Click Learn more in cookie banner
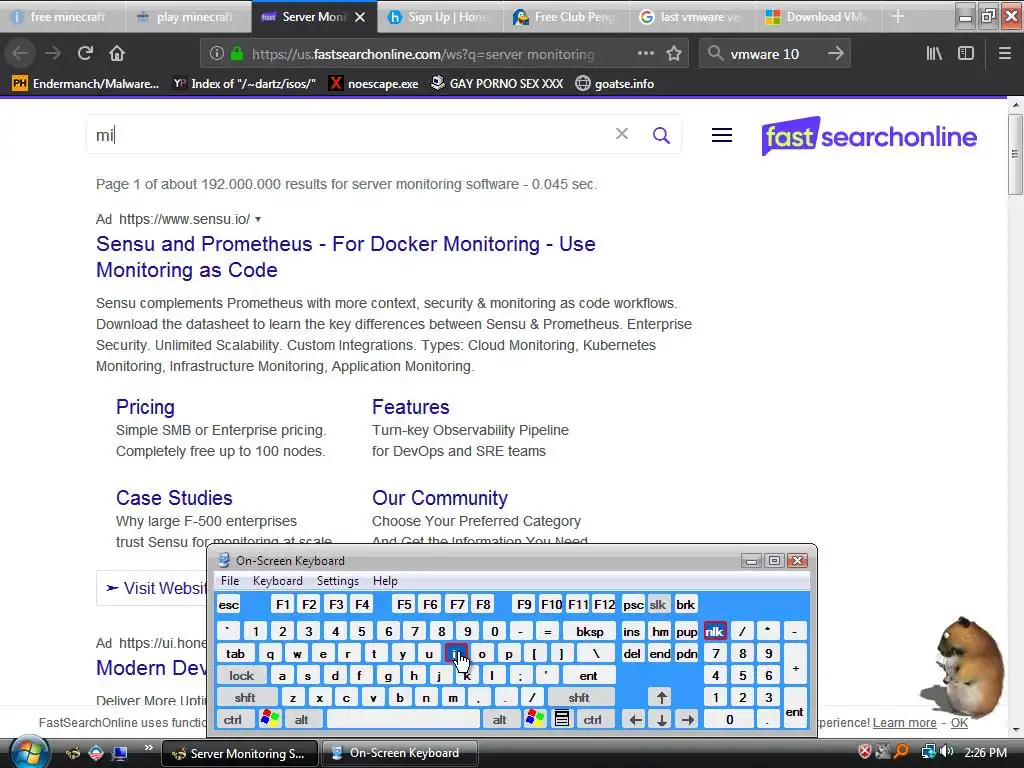The width and height of the screenshot is (1024, 768). [x=904, y=723]
